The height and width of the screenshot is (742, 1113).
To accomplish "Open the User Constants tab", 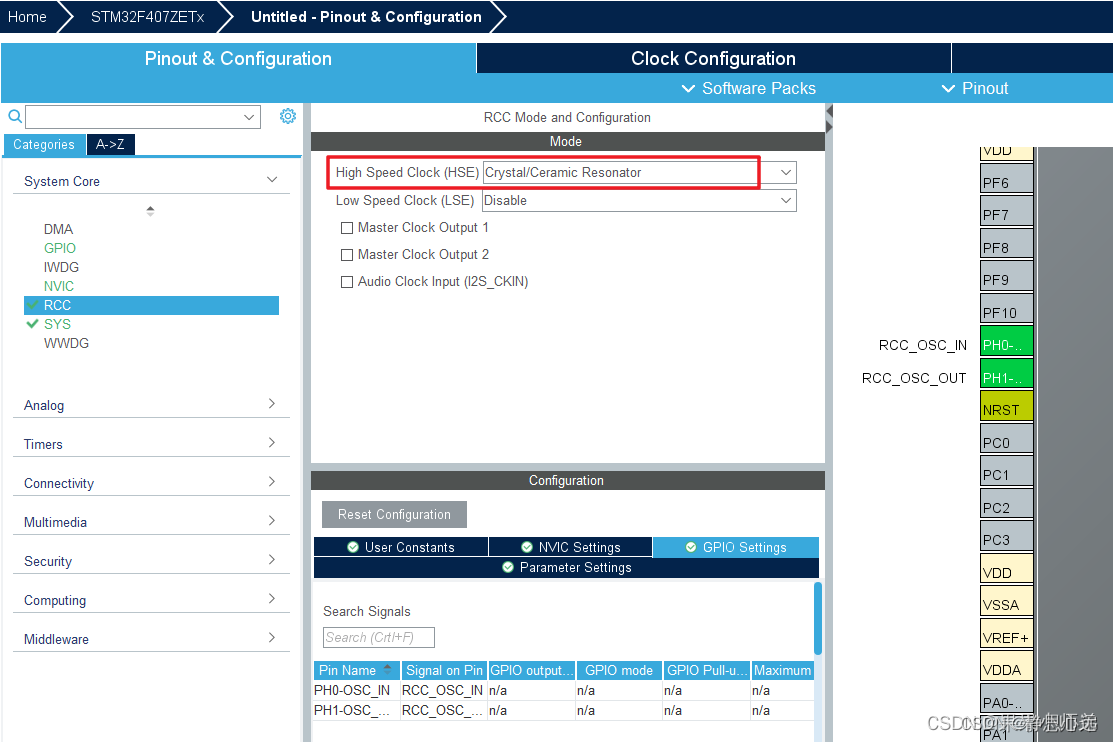I will [401, 547].
